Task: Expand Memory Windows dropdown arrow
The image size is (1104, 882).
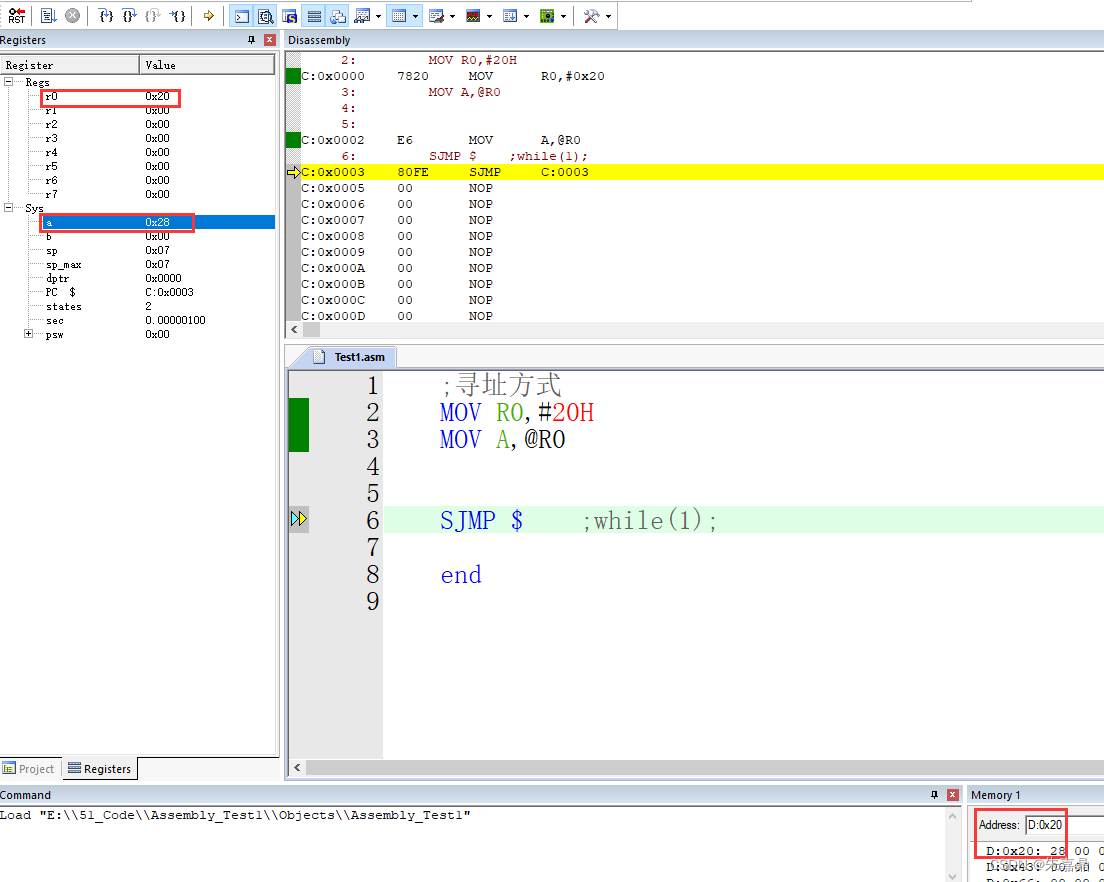Action: point(415,16)
